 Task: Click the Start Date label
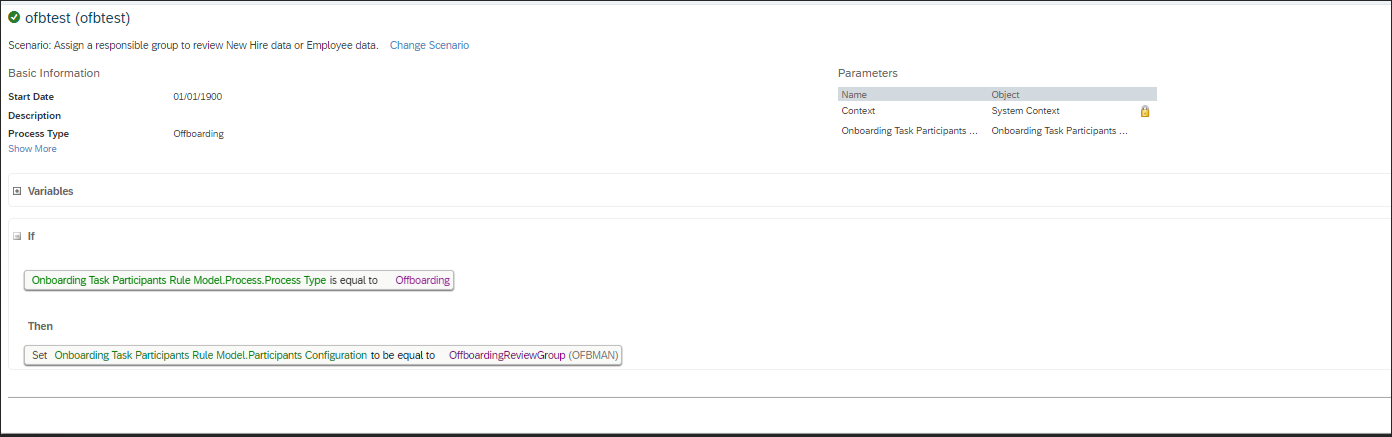point(31,97)
